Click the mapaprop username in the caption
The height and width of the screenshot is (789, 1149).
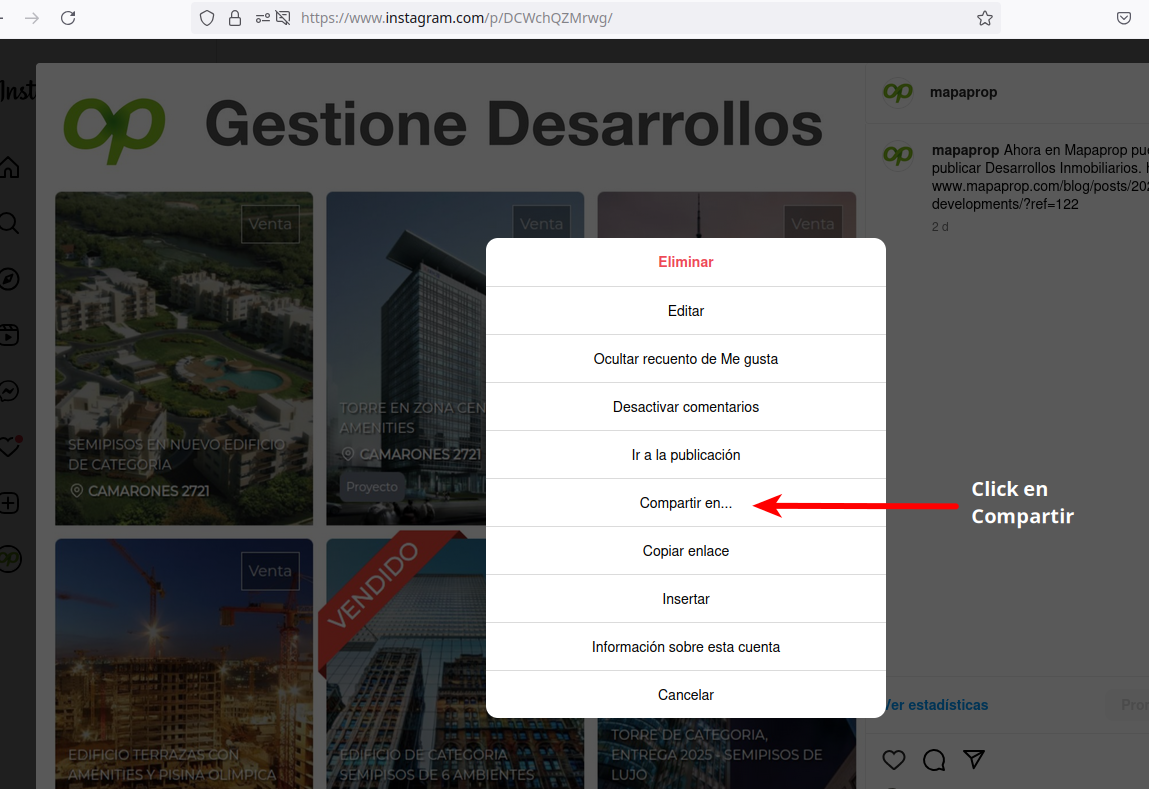coord(965,150)
